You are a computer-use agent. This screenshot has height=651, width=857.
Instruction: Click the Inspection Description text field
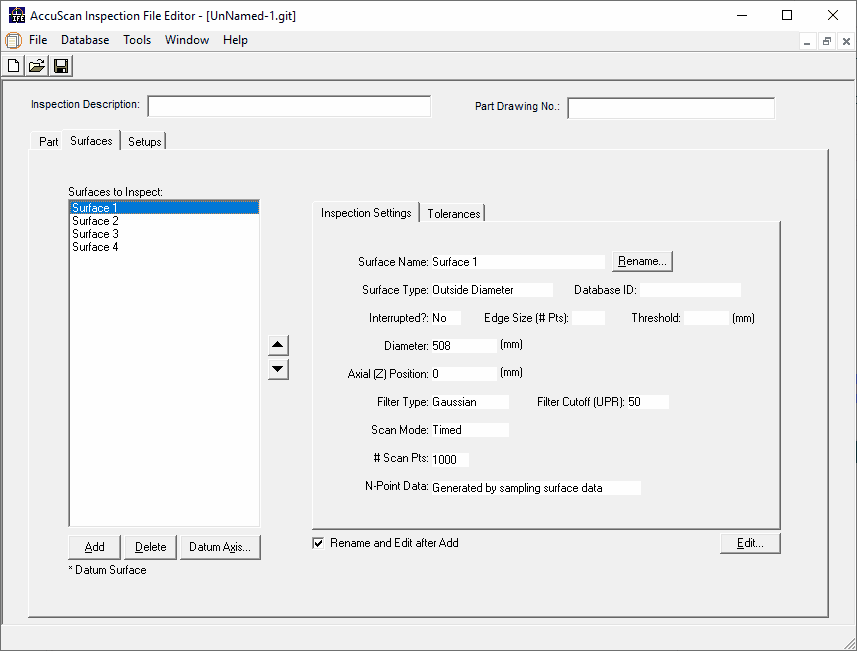289,106
